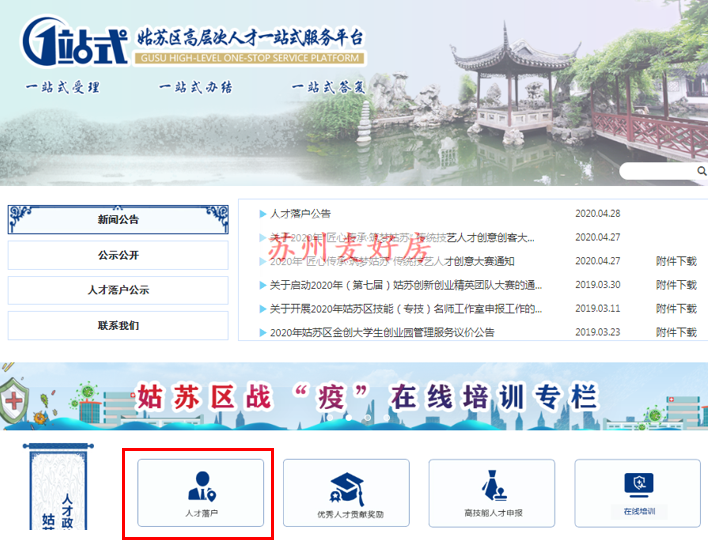The height and width of the screenshot is (544, 712).
Task: Click 附件下载 on the 2019.03.11 row
Action: 676,309
